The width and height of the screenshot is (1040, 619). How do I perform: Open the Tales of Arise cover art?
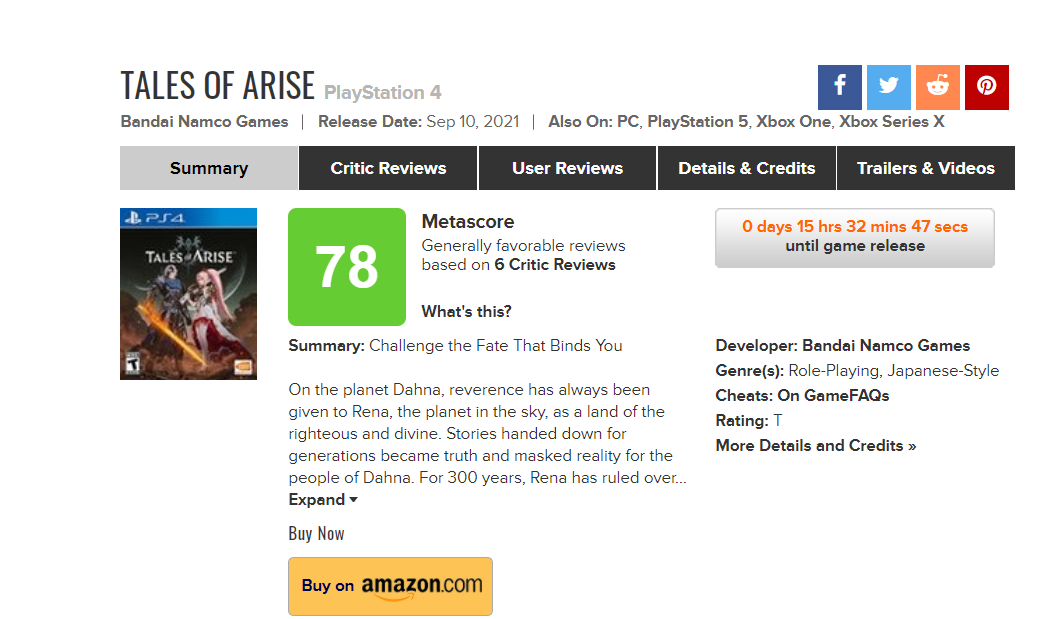click(188, 294)
